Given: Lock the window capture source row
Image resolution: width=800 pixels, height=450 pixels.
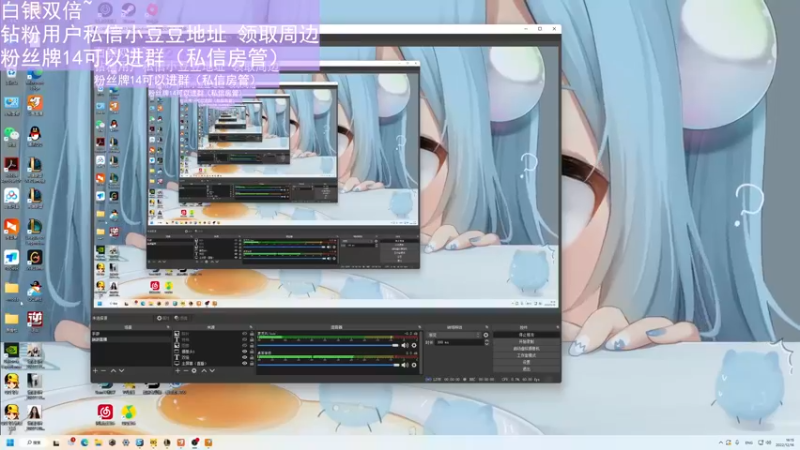Looking at the screenshot, I should coord(252,352).
